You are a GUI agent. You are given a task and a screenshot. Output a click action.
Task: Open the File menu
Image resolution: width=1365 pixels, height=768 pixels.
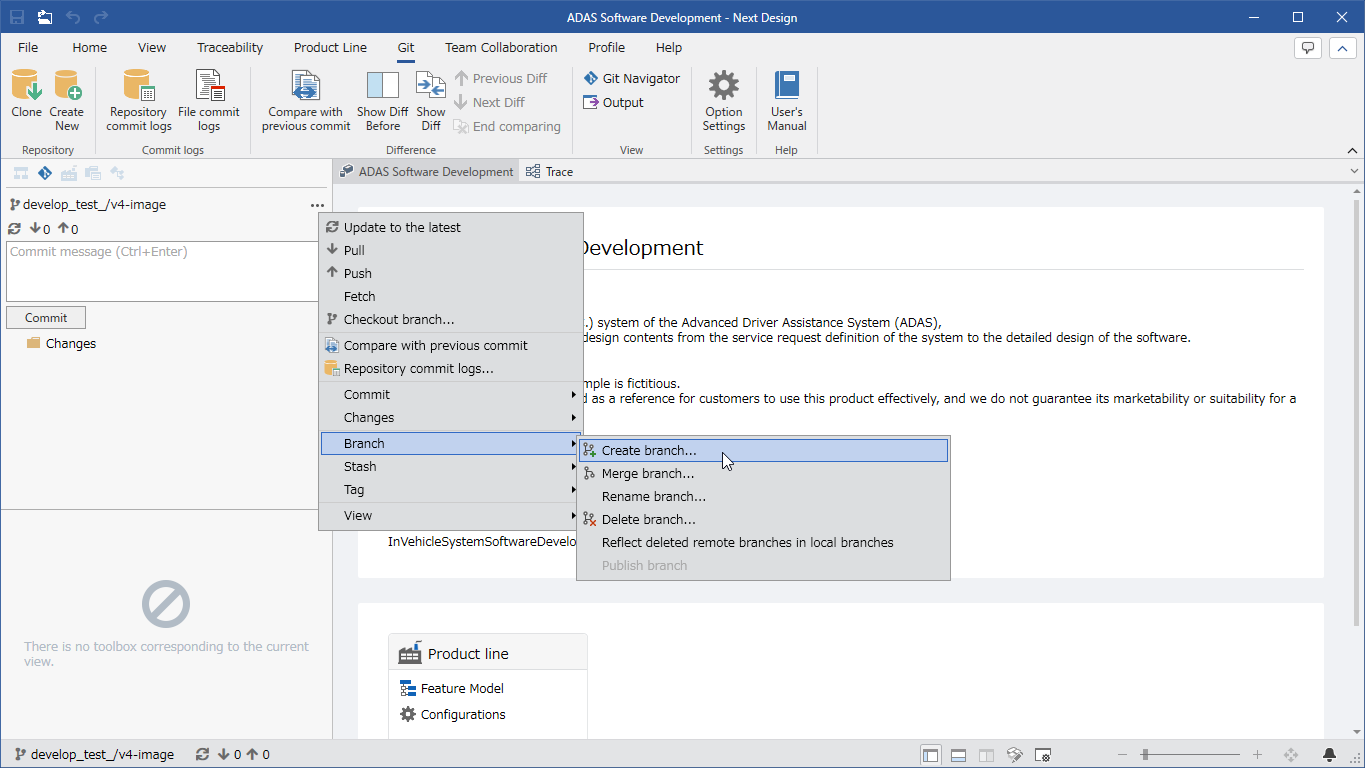click(28, 47)
